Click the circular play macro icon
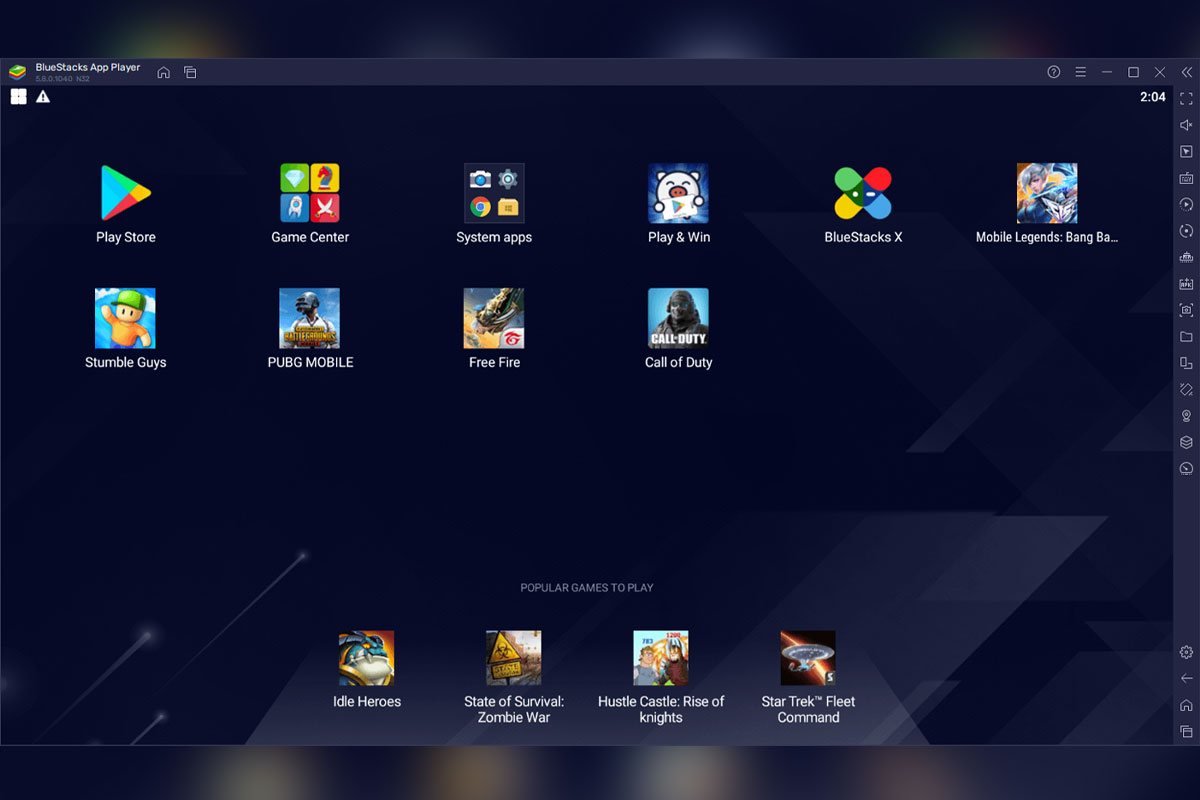The height and width of the screenshot is (800, 1200). pyautogui.click(x=1186, y=204)
